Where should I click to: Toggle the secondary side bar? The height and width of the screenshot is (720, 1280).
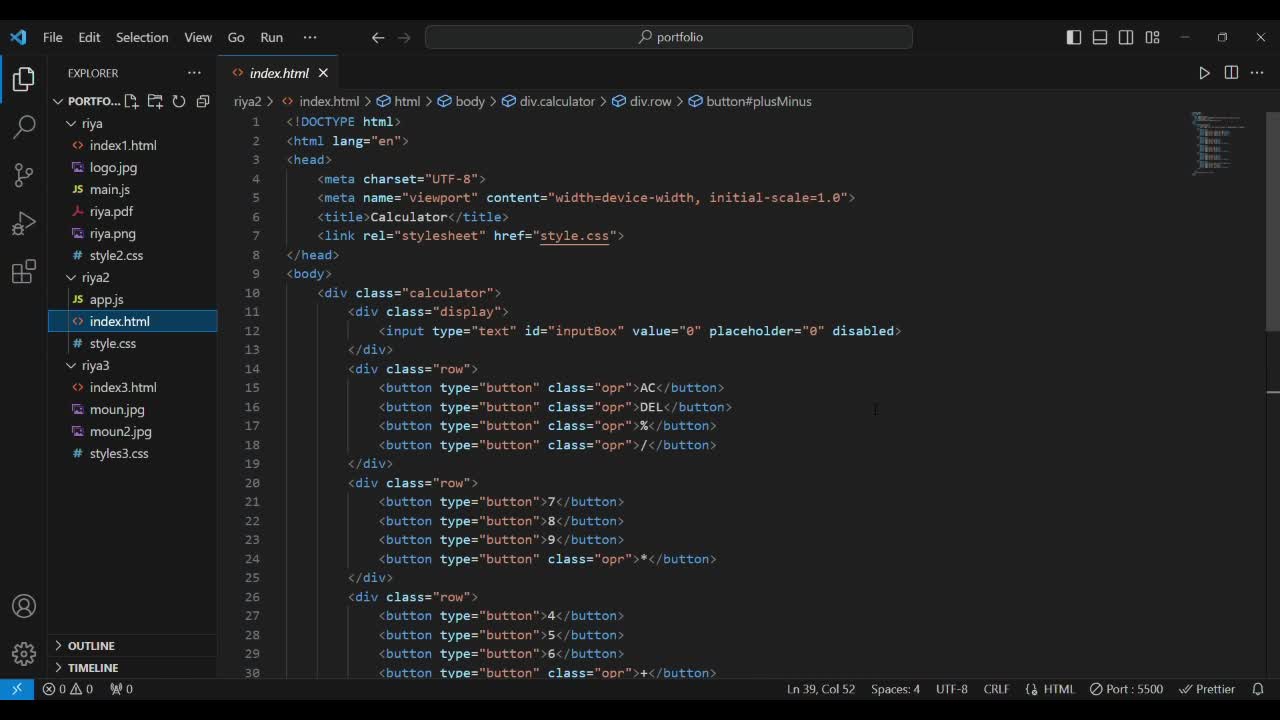[1126, 37]
